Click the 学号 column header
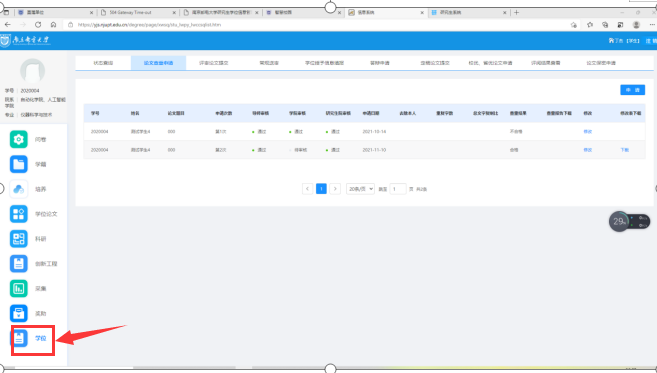657x373 pixels. coord(95,113)
